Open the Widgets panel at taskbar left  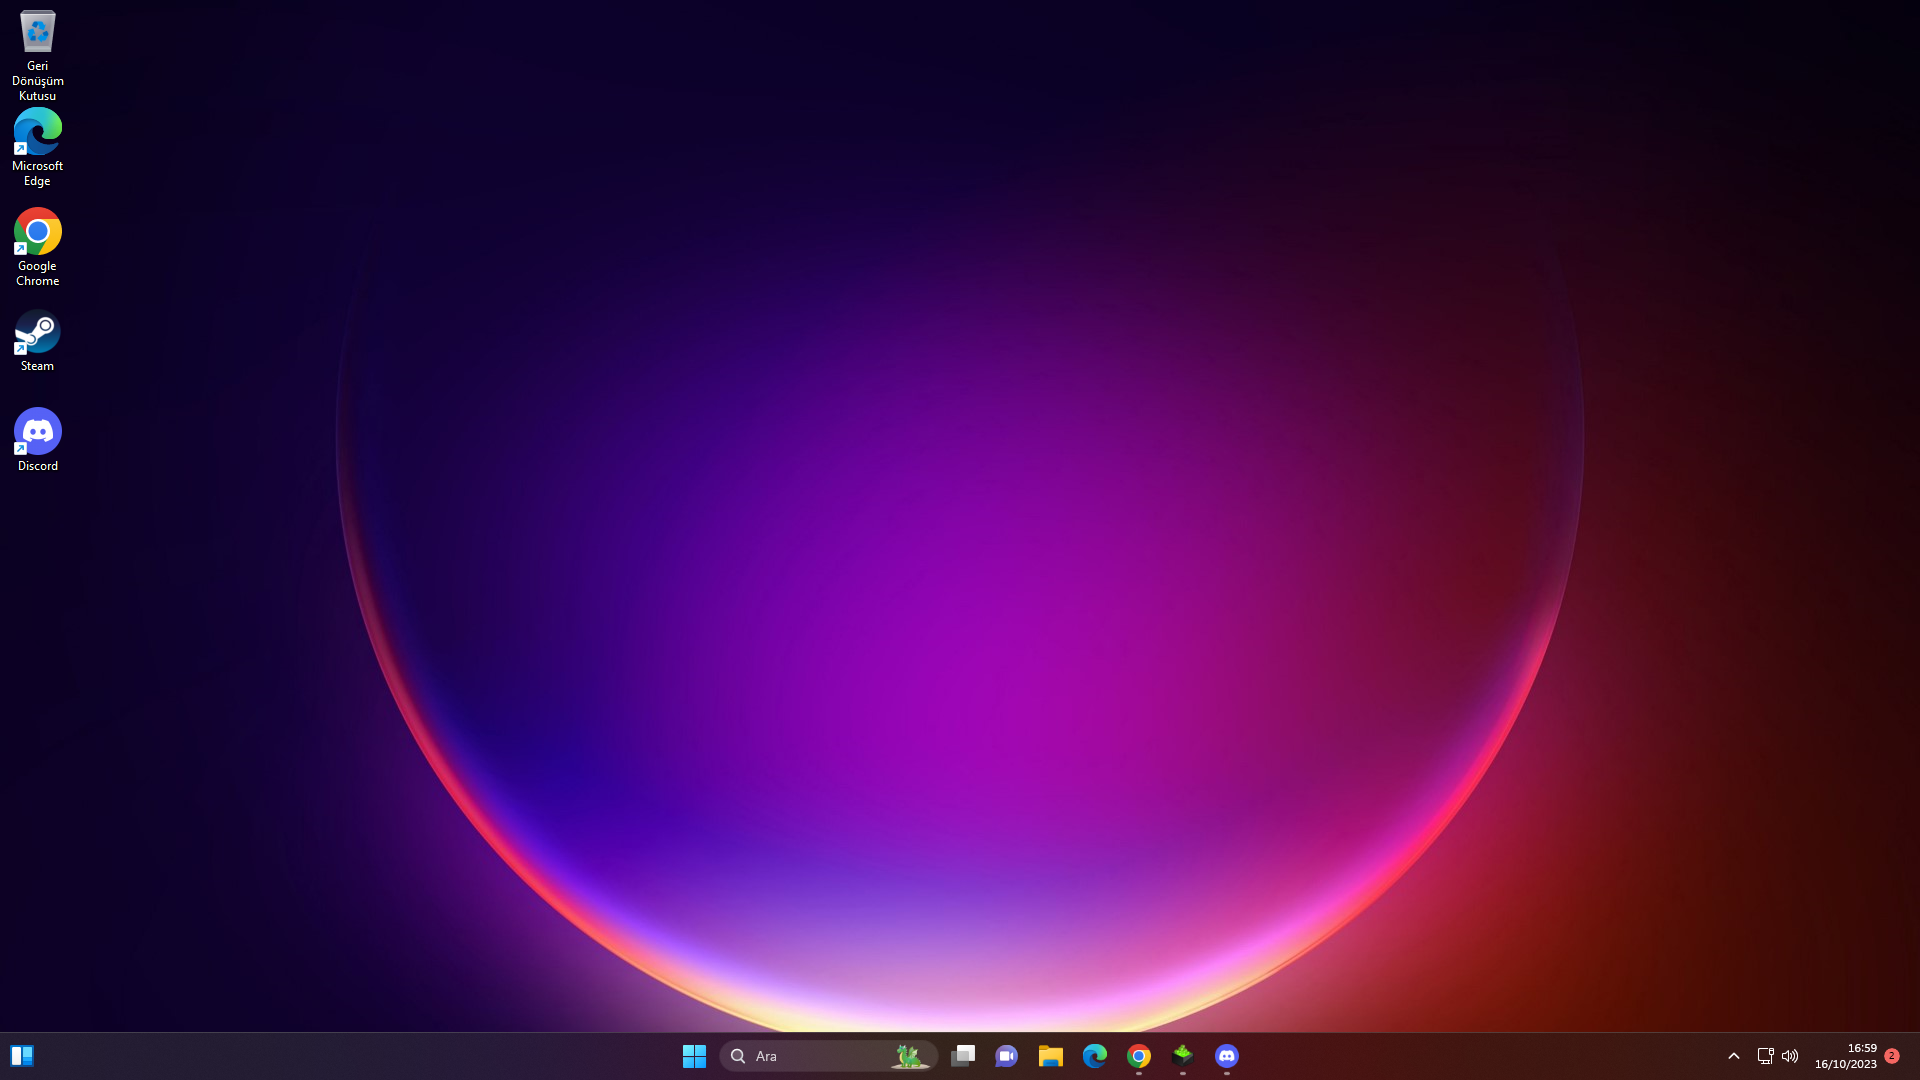click(22, 1056)
